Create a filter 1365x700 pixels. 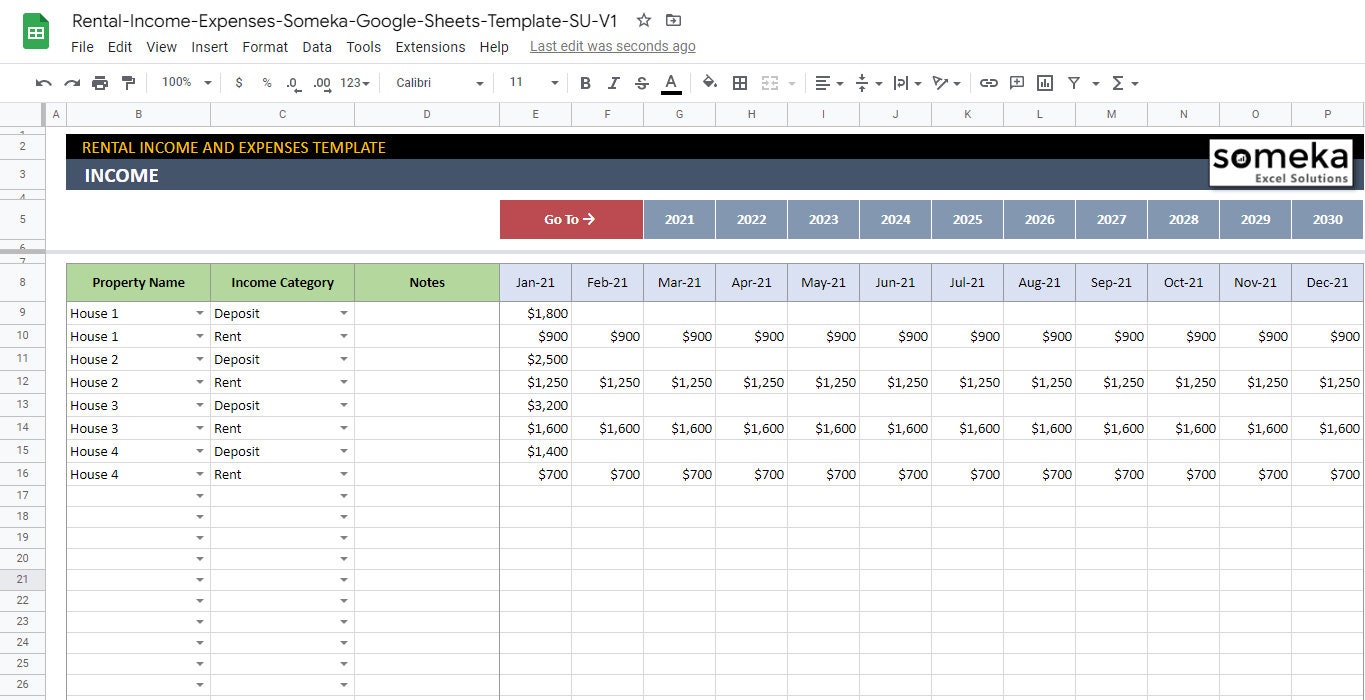pos(1072,83)
